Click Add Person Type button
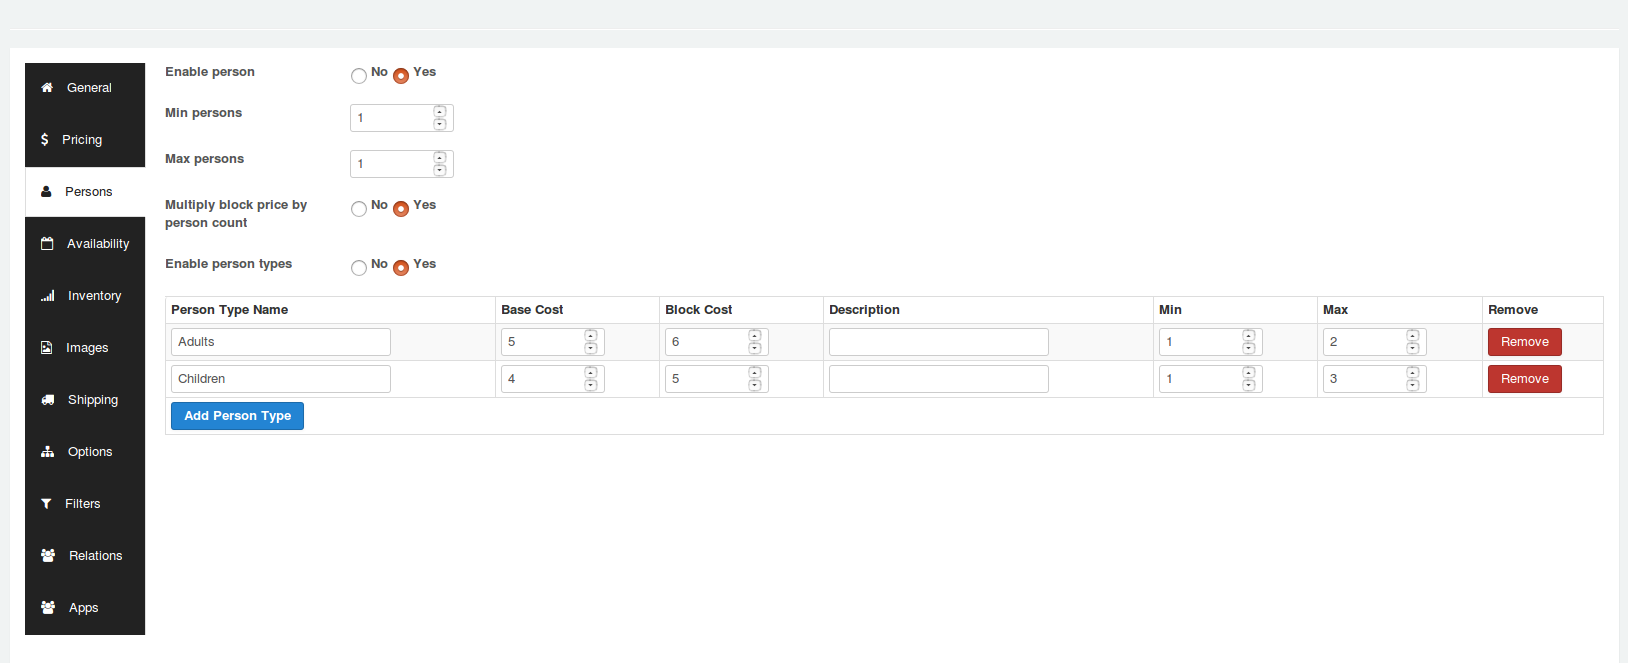This screenshot has width=1628, height=663. [237, 416]
